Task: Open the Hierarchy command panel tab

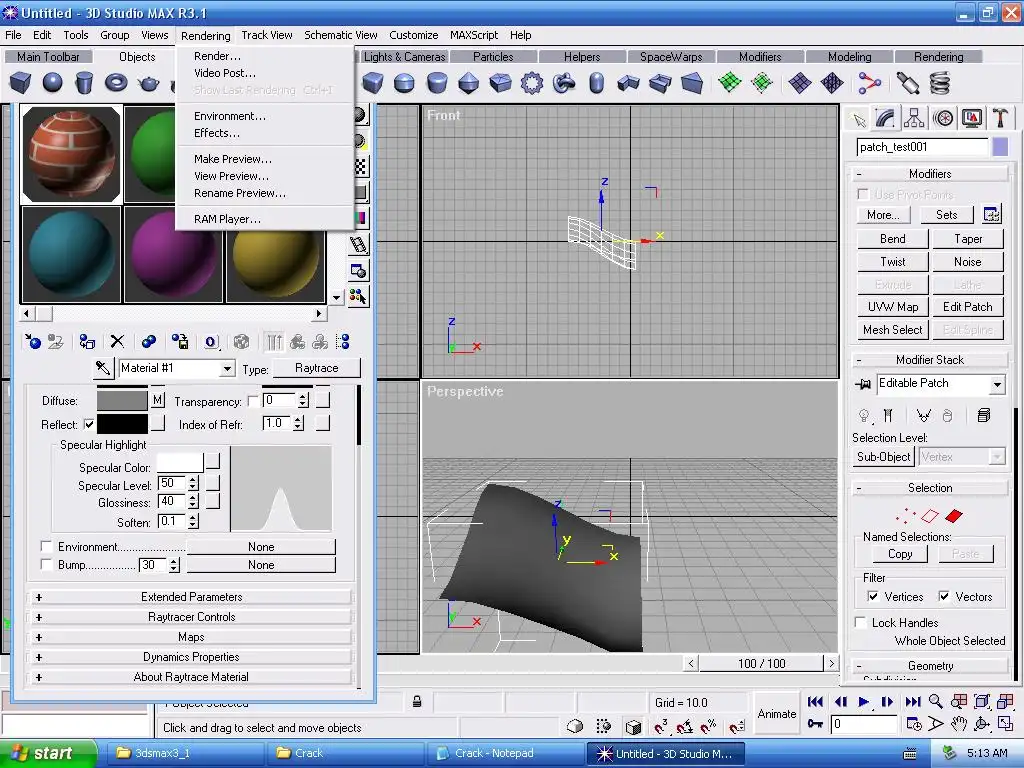Action: pyautogui.click(x=914, y=118)
